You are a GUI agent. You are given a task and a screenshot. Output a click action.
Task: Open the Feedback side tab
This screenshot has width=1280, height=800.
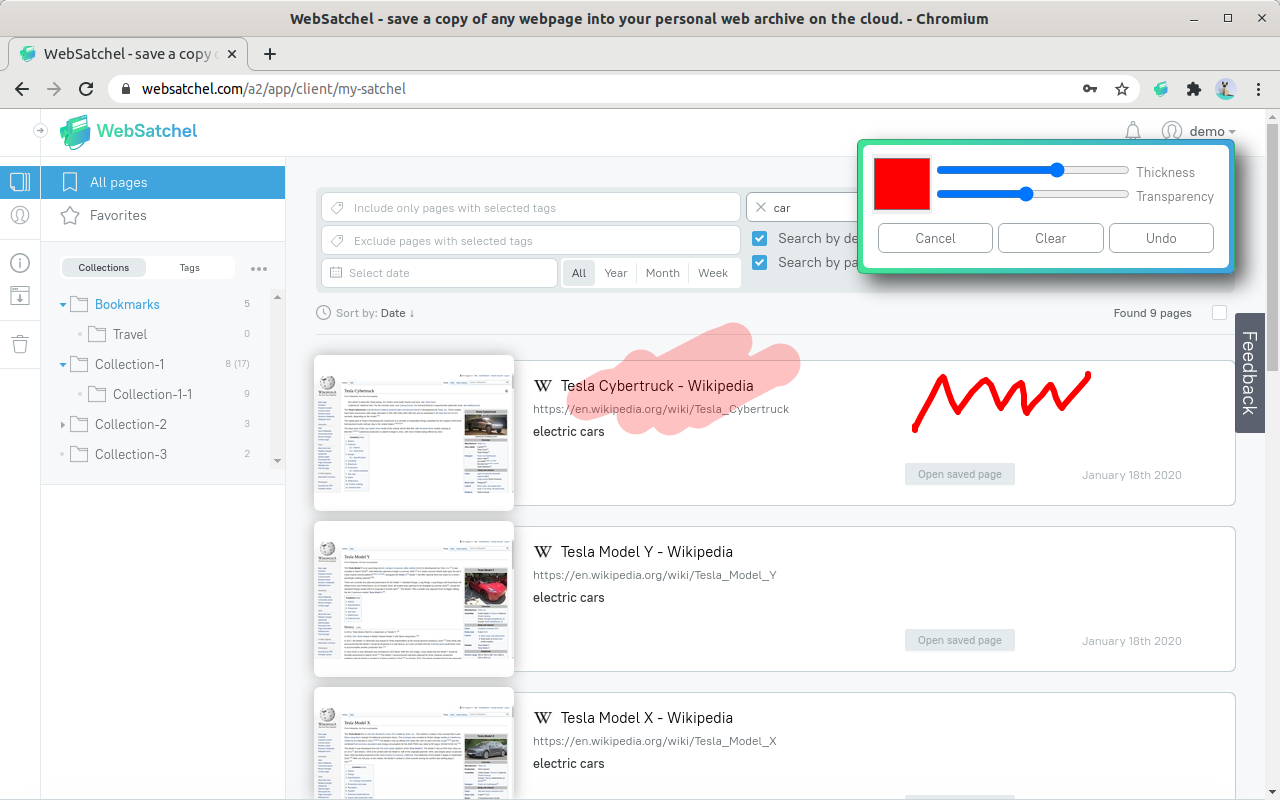pos(1249,373)
